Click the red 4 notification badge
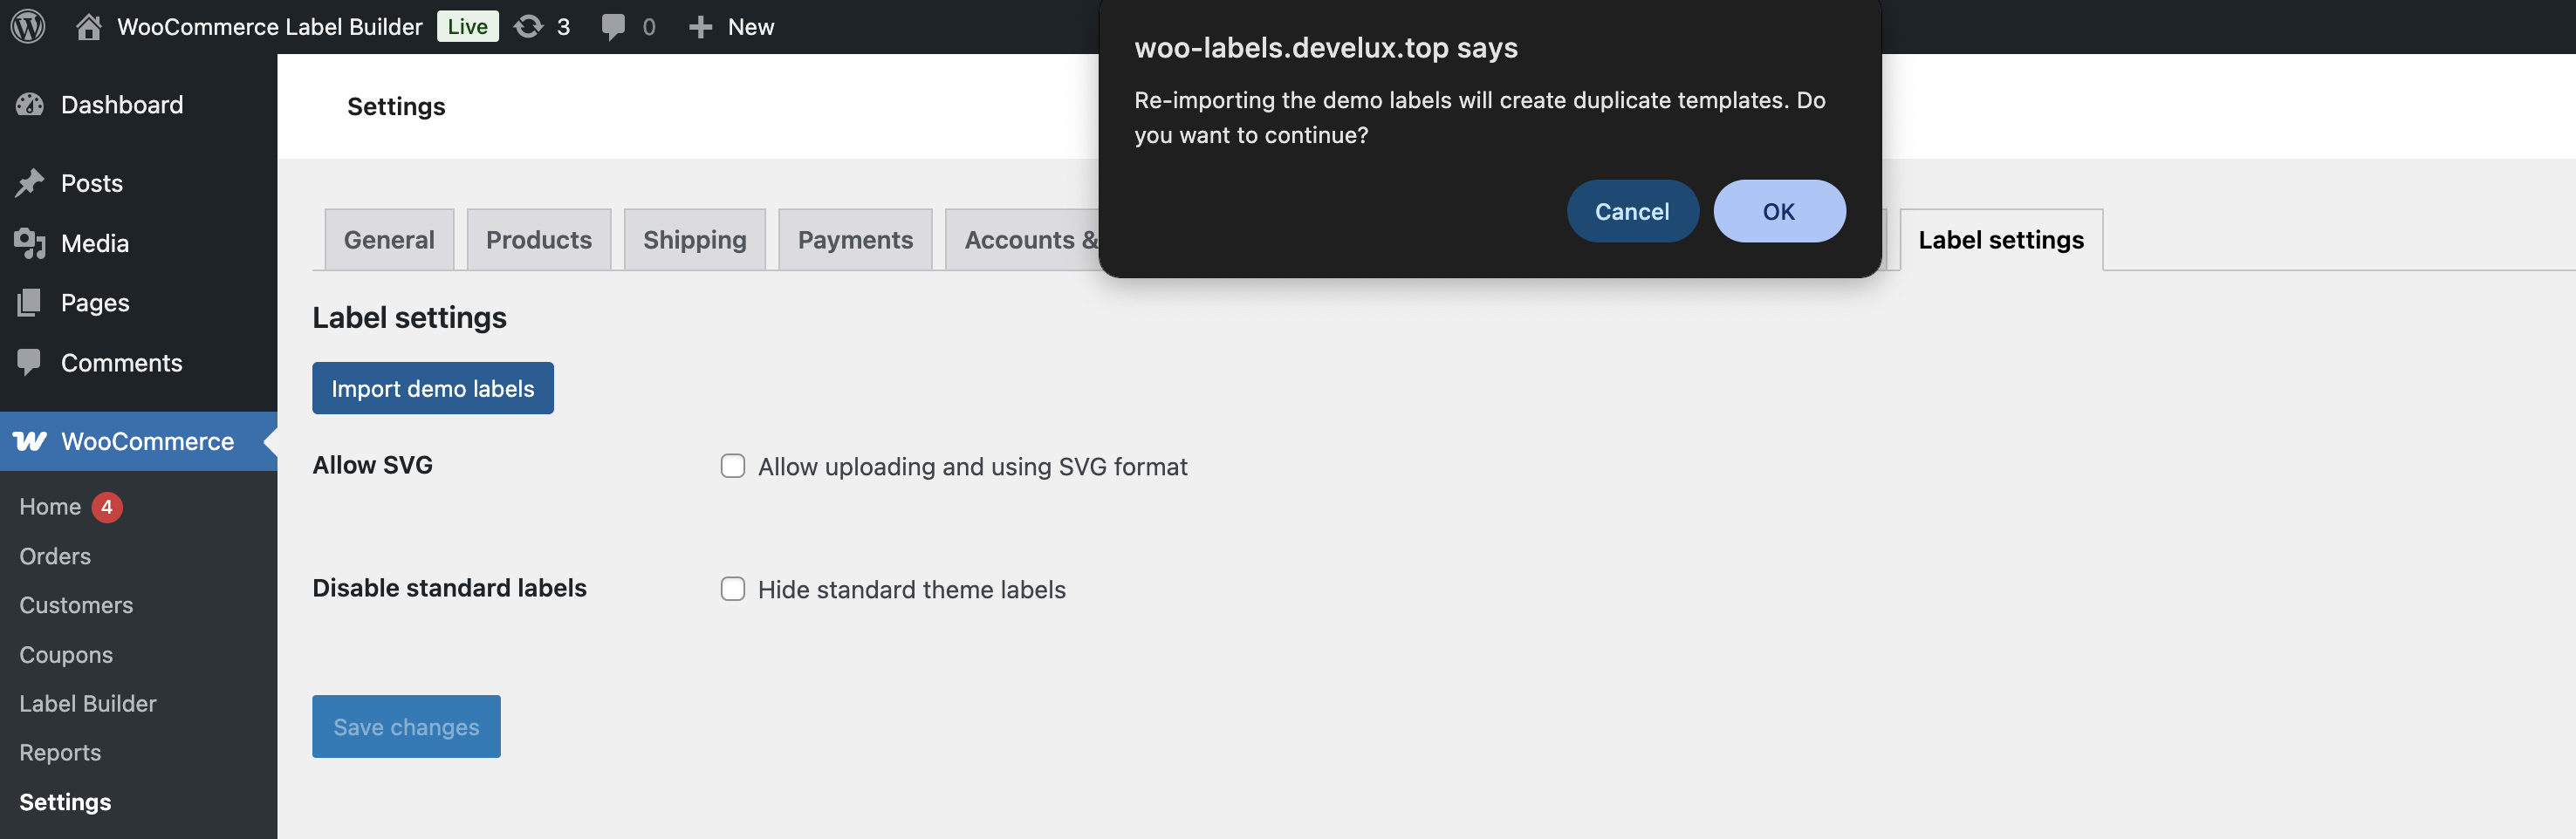The image size is (2576, 839). click(107, 507)
